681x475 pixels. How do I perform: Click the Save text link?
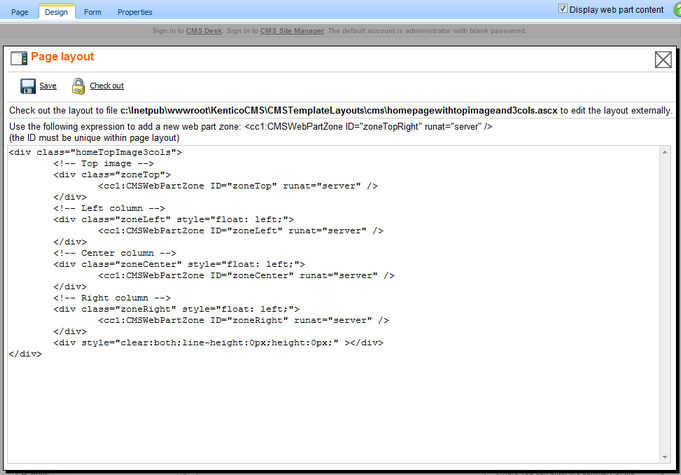[48, 87]
